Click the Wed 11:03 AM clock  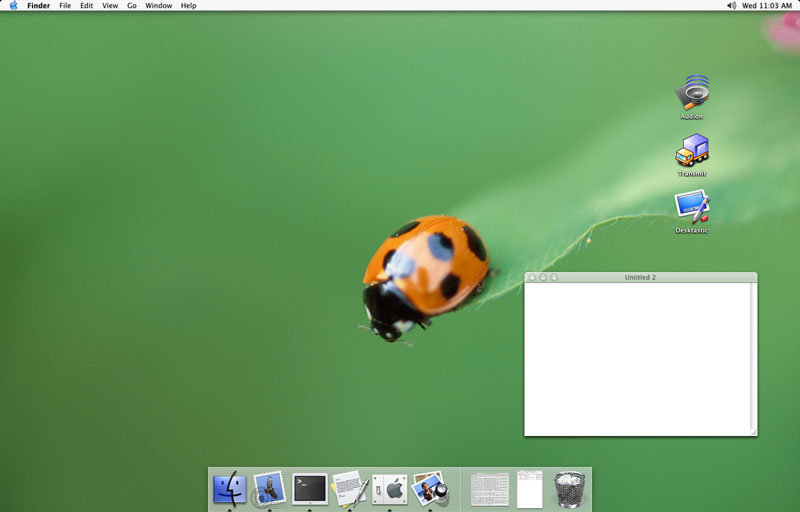tap(767, 6)
